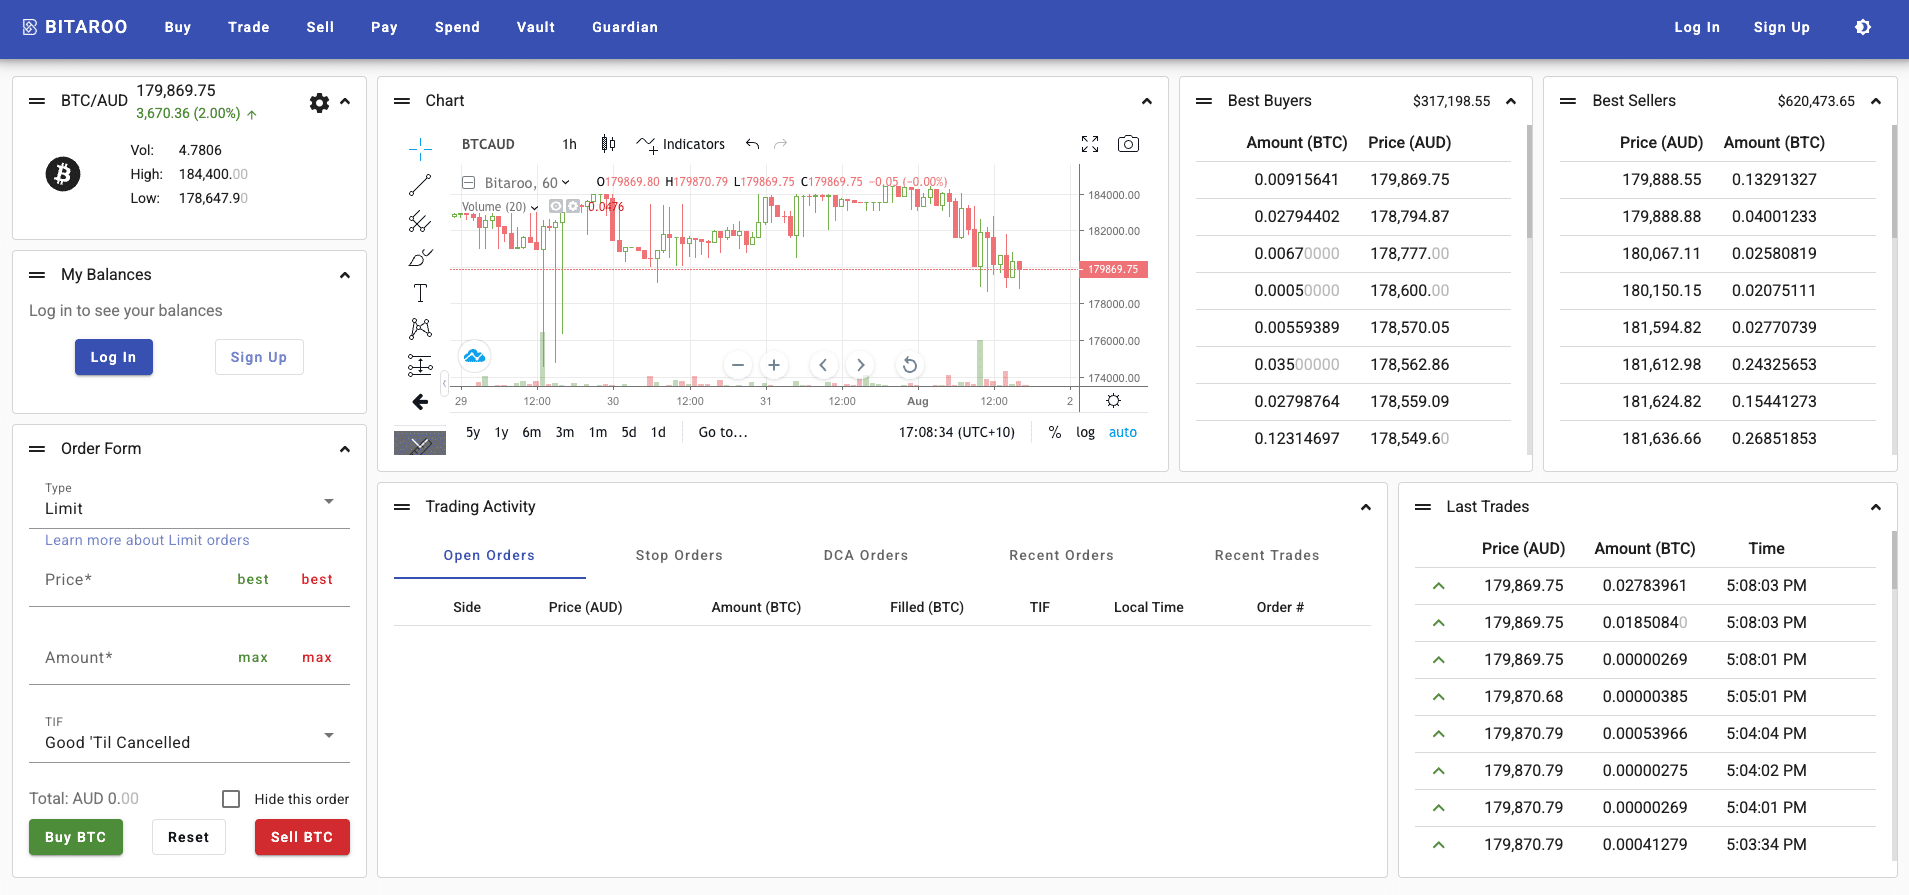Check the Hide this order box

coord(231,799)
